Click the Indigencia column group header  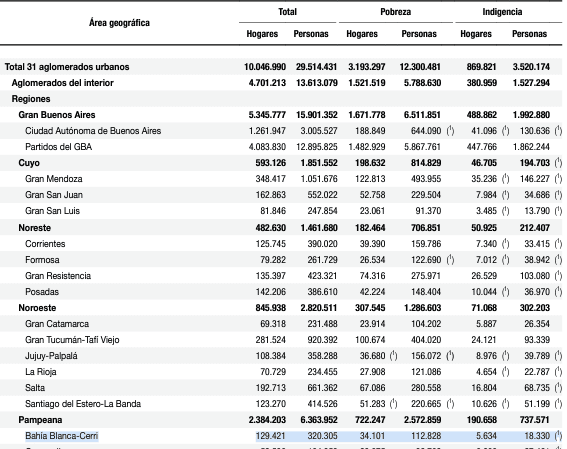pos(502,12)
